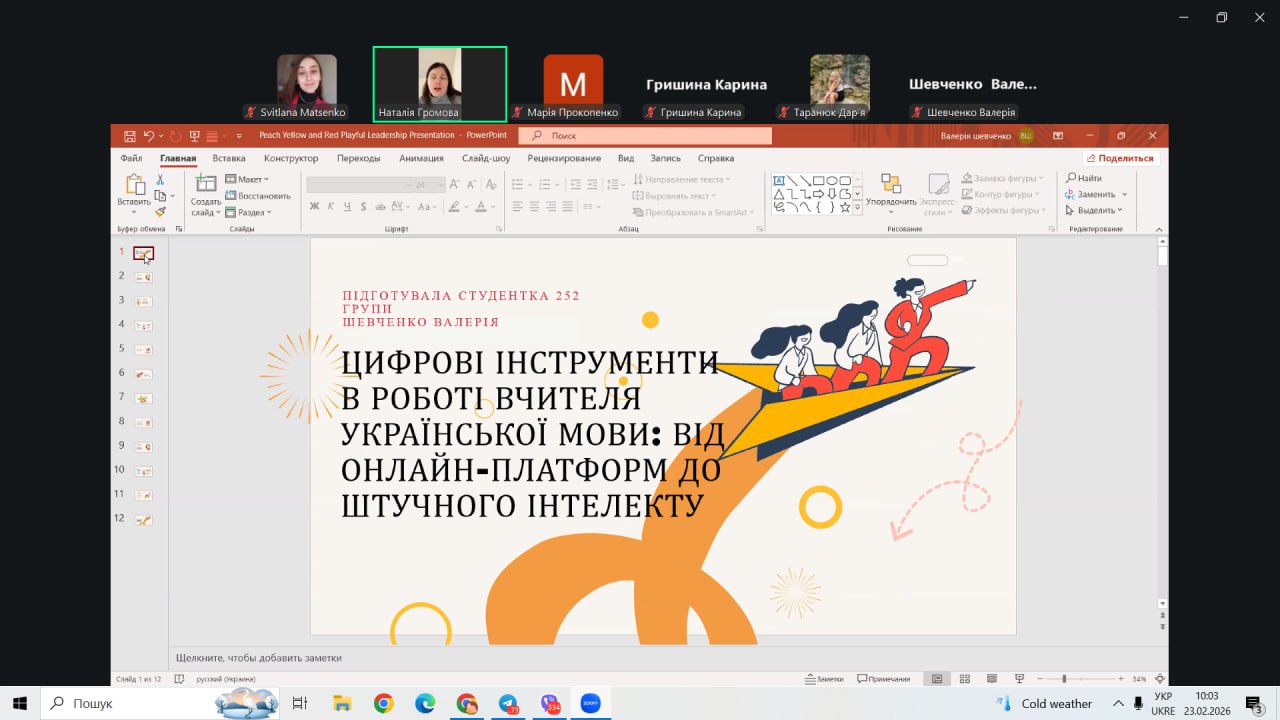Click the Cut scissors icon

(x=160, y=180)
